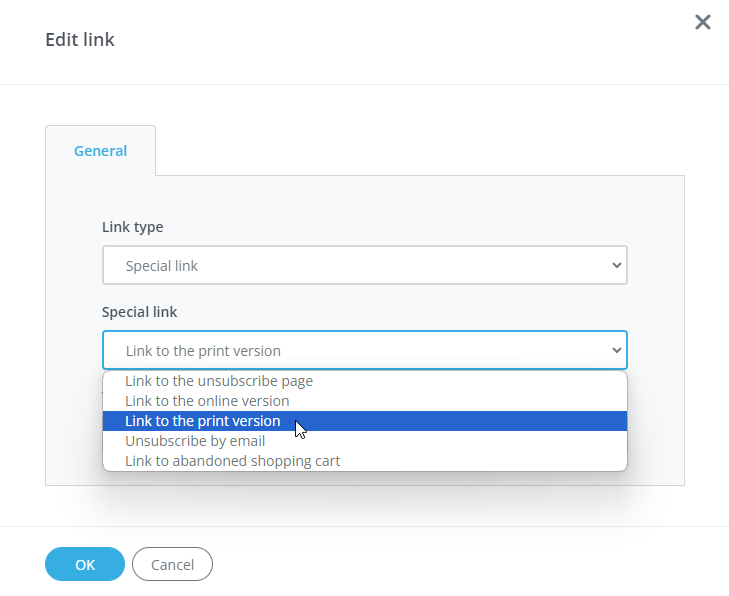Click the blank space right of General tab
Screen dimensions: 729x596
[x=420, y=150]
